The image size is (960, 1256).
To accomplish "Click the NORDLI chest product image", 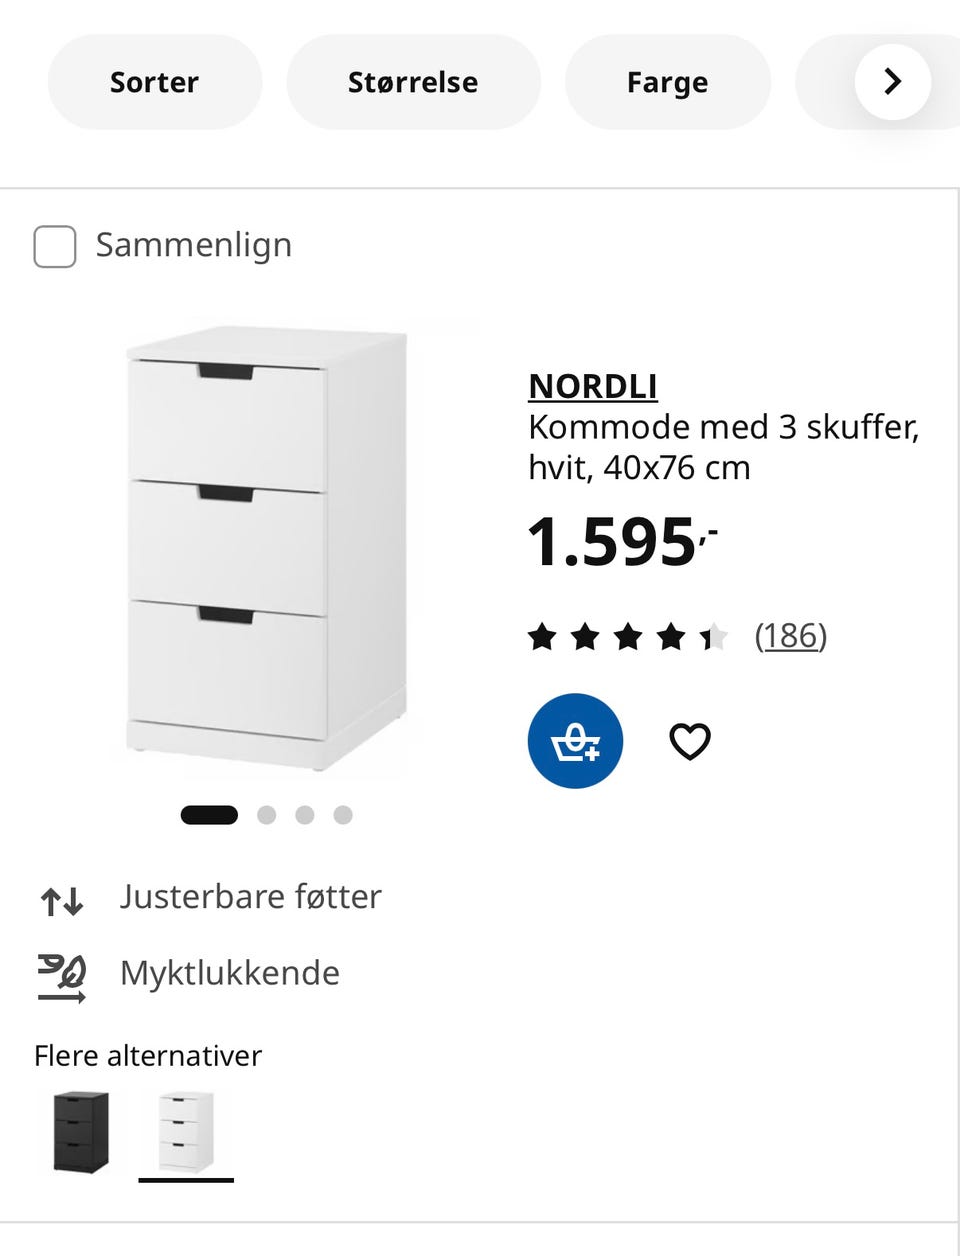I will click(266, 548).
